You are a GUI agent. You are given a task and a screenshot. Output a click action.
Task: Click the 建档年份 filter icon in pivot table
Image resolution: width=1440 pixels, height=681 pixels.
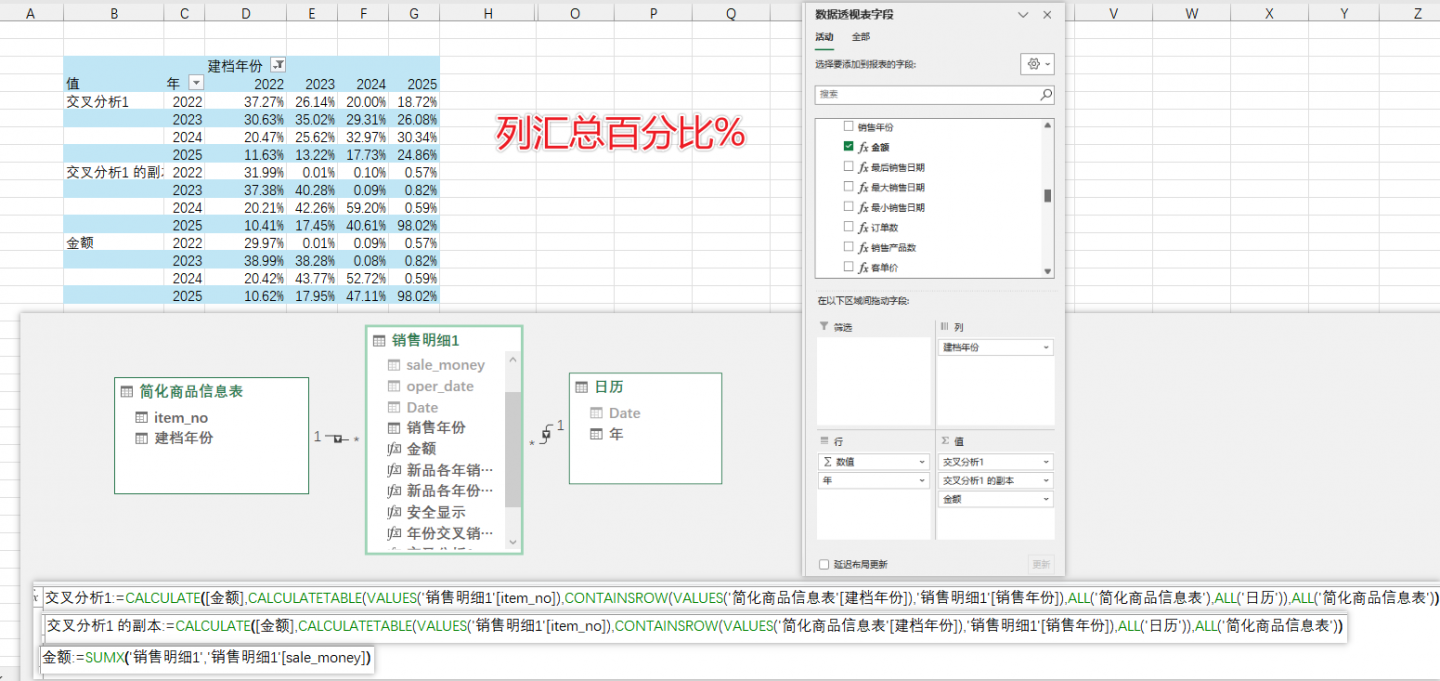278,65
